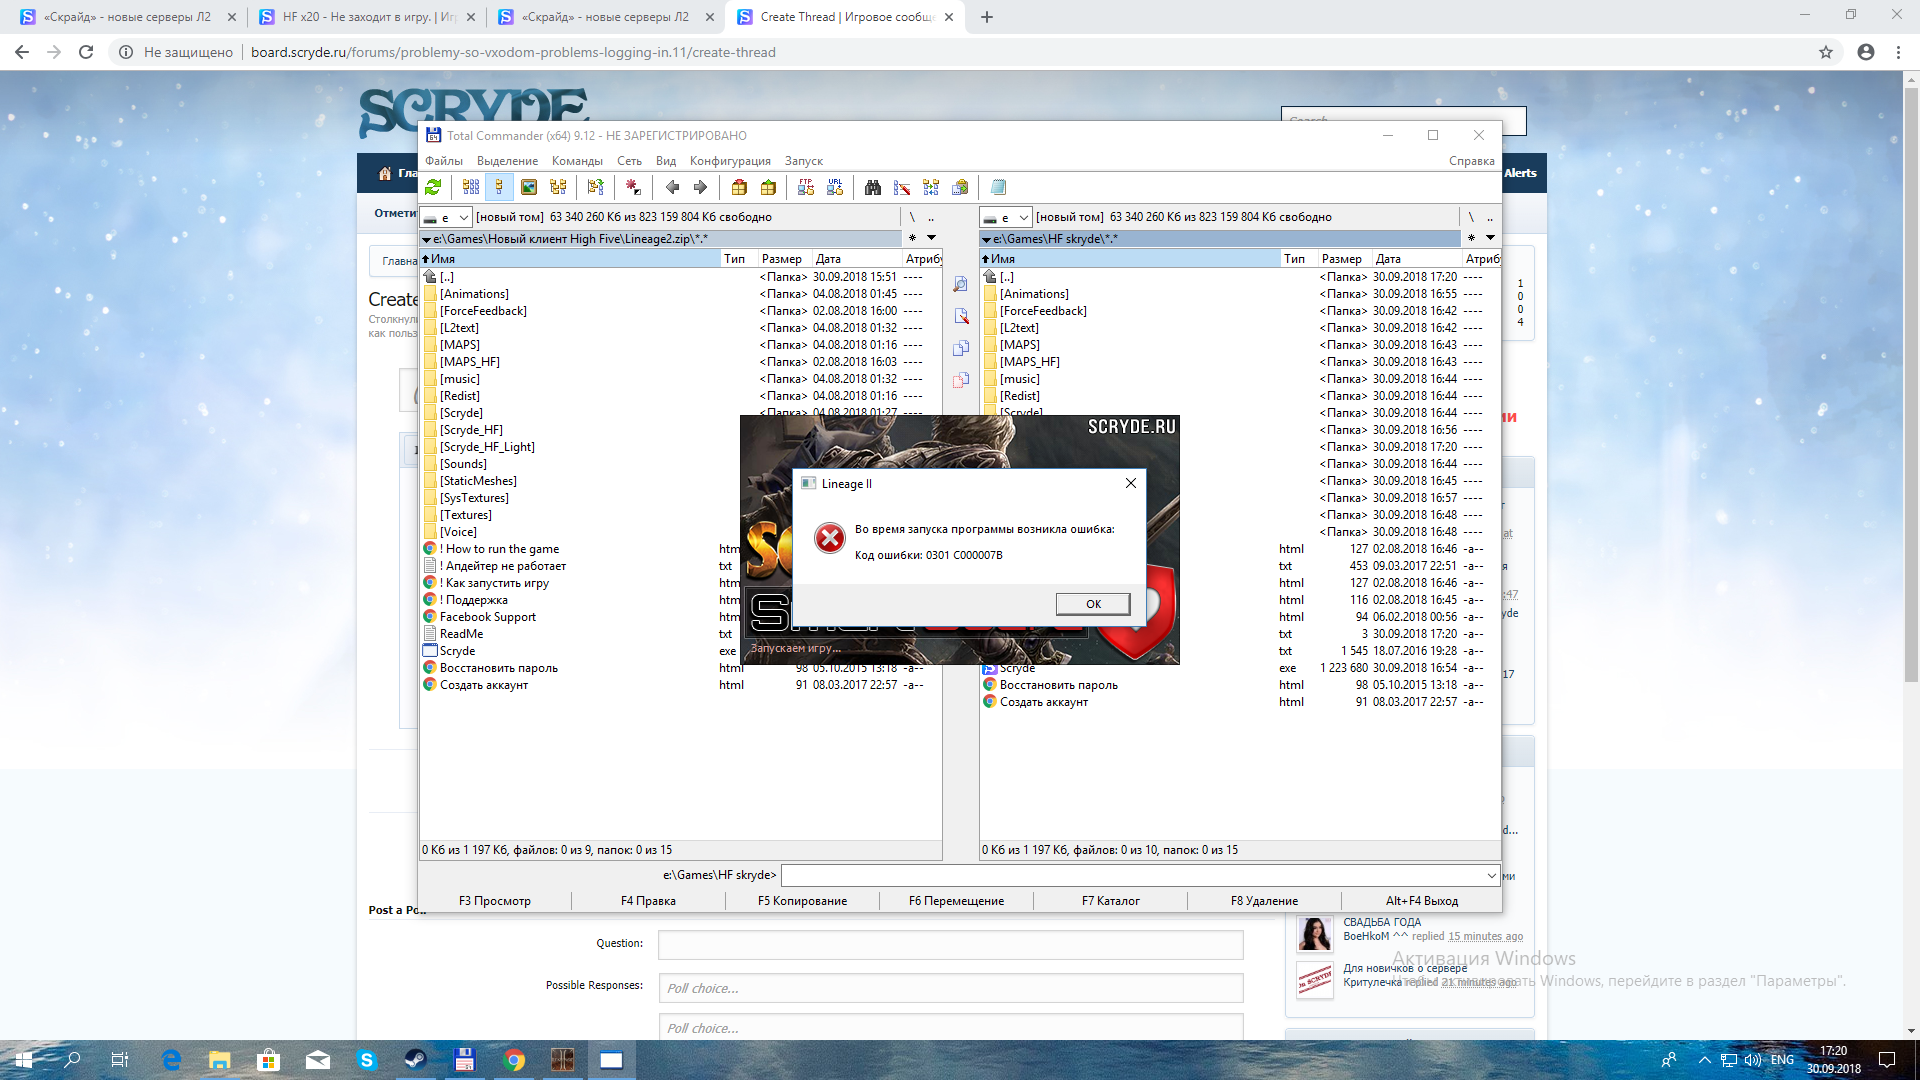Go back with left arrow icon
Viewport: 1920px width, 1080px height.
672,187
